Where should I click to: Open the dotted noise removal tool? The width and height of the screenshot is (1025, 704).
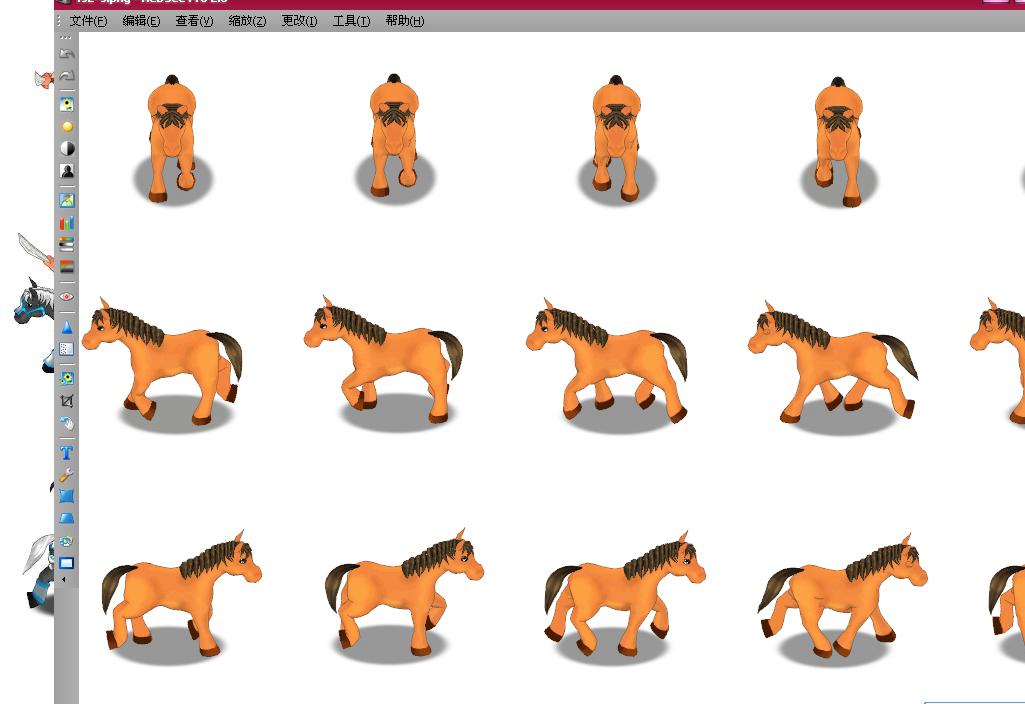[67, 349]
